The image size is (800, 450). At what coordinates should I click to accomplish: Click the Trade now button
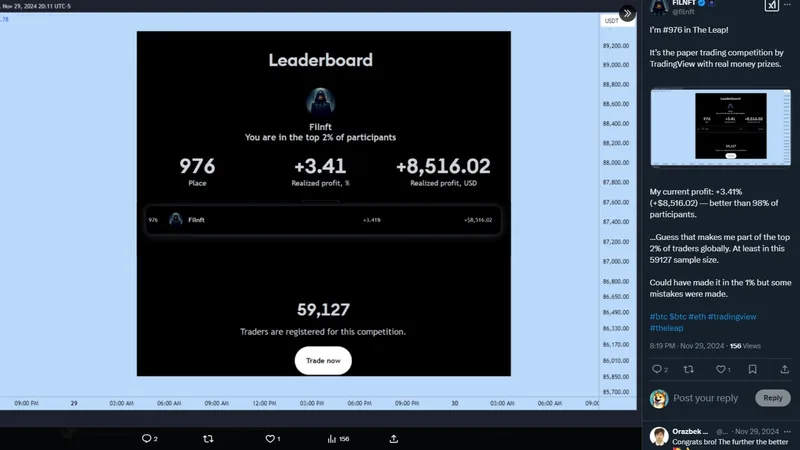(323, 360)
